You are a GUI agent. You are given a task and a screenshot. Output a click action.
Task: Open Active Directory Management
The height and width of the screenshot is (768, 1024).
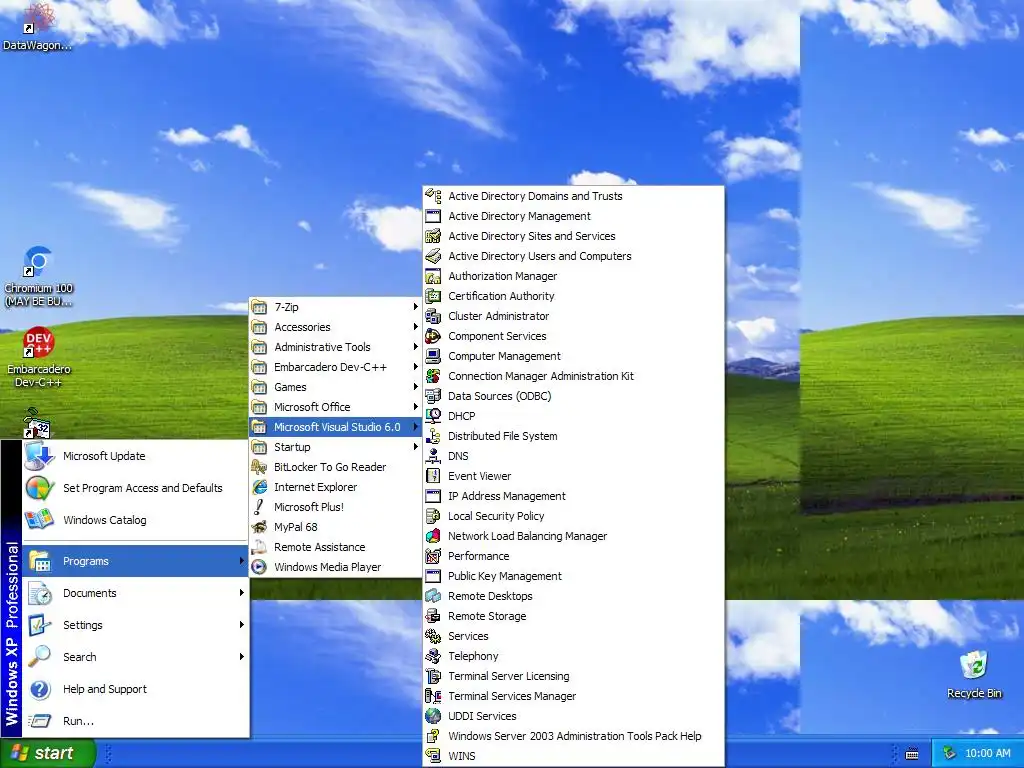click(573, 216)
